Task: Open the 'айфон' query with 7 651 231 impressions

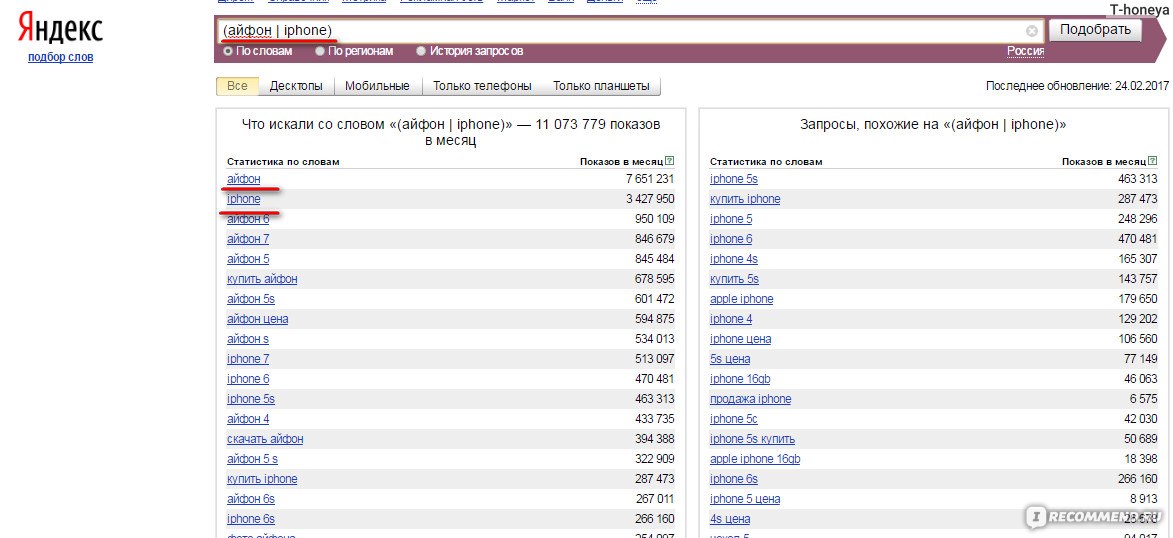Action: pos(244,179)
